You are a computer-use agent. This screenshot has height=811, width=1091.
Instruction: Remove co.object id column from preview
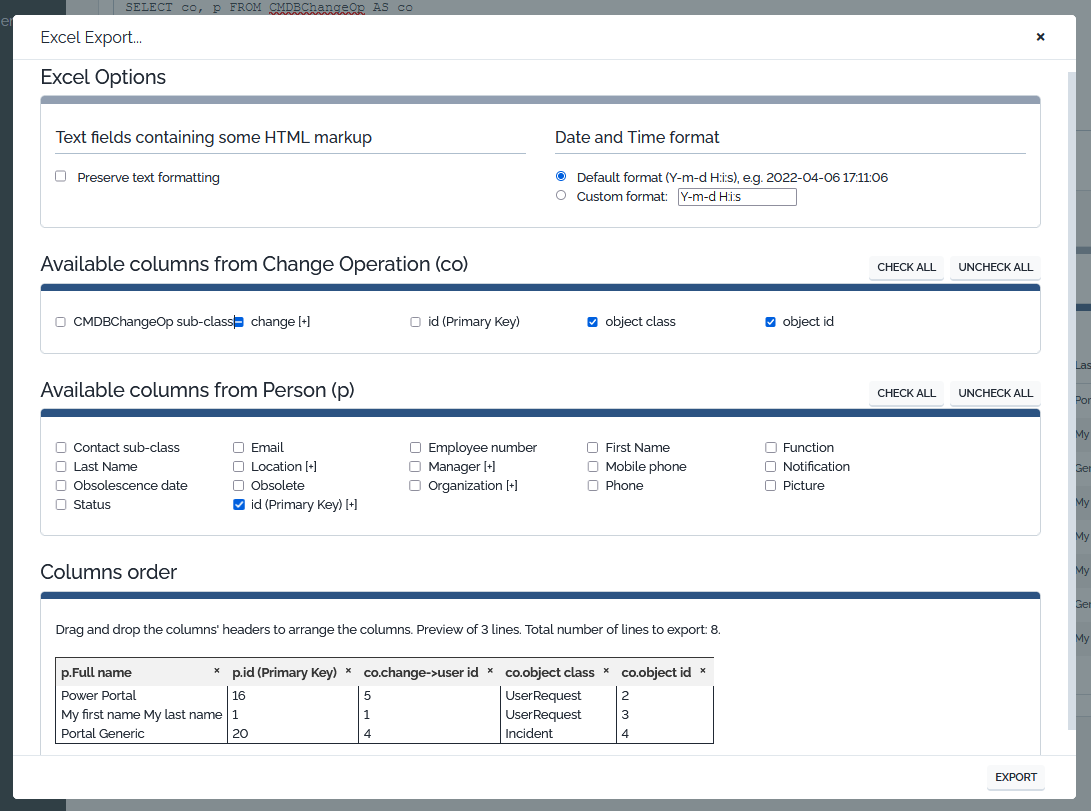click(703, 671)
